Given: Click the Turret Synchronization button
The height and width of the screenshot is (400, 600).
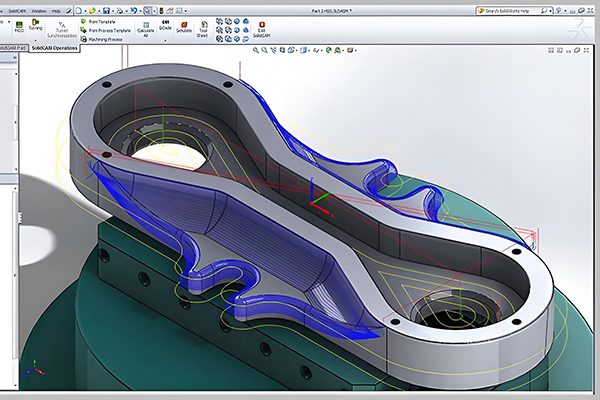Looking at the screenshot, I should pos(62,30).
